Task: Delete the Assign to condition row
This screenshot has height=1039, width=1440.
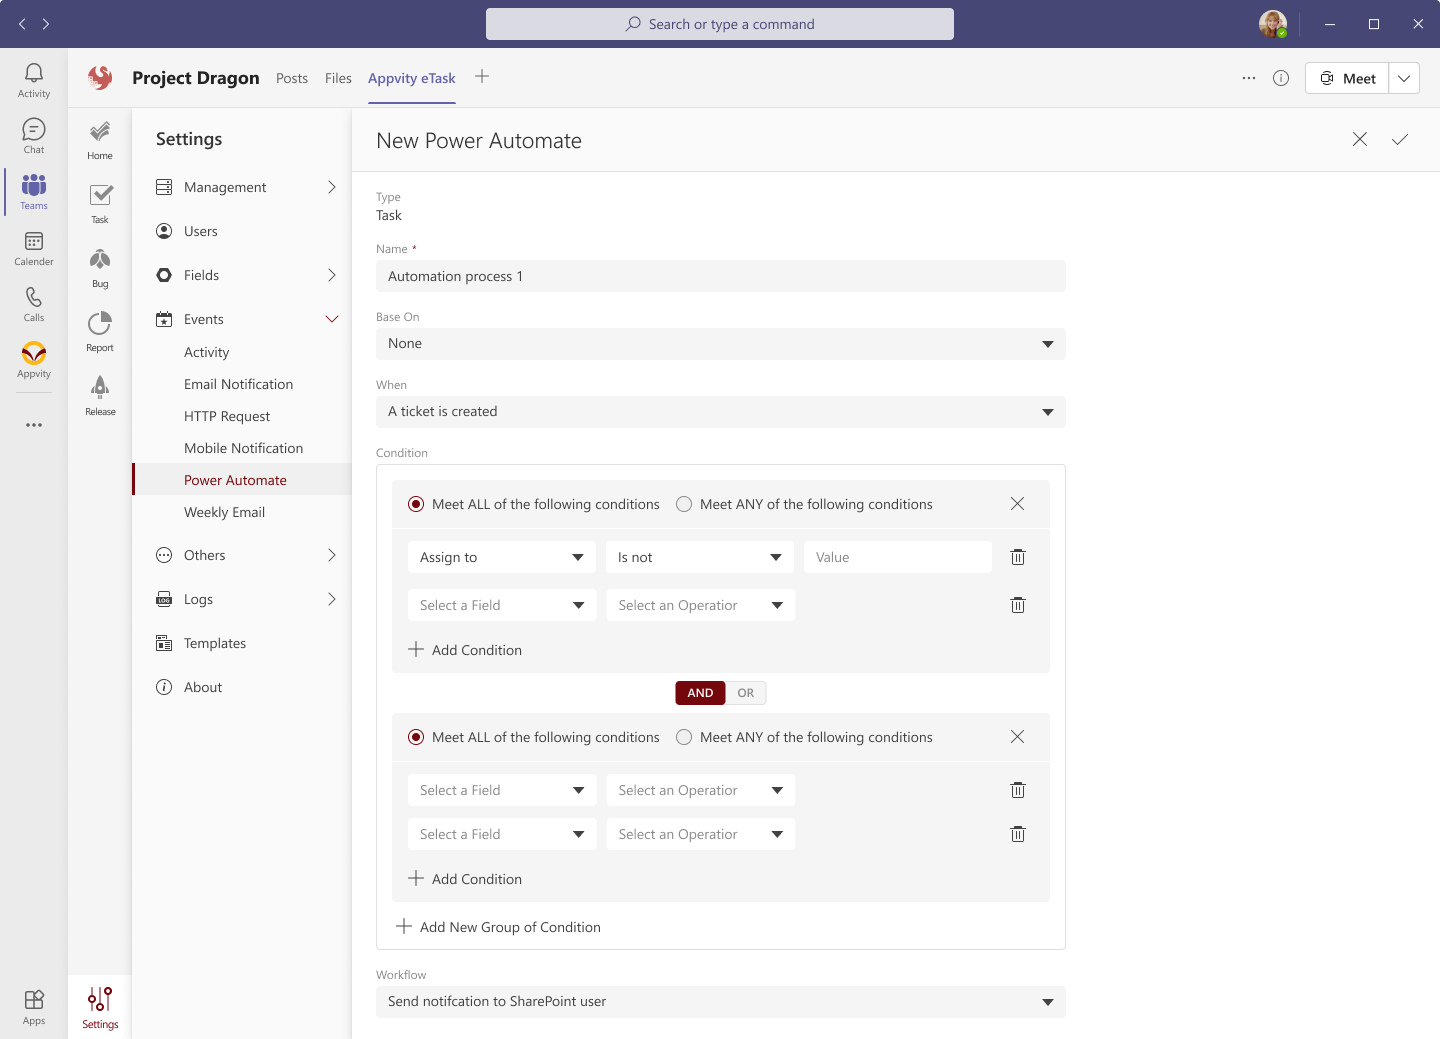Action: click(1017, 557)
